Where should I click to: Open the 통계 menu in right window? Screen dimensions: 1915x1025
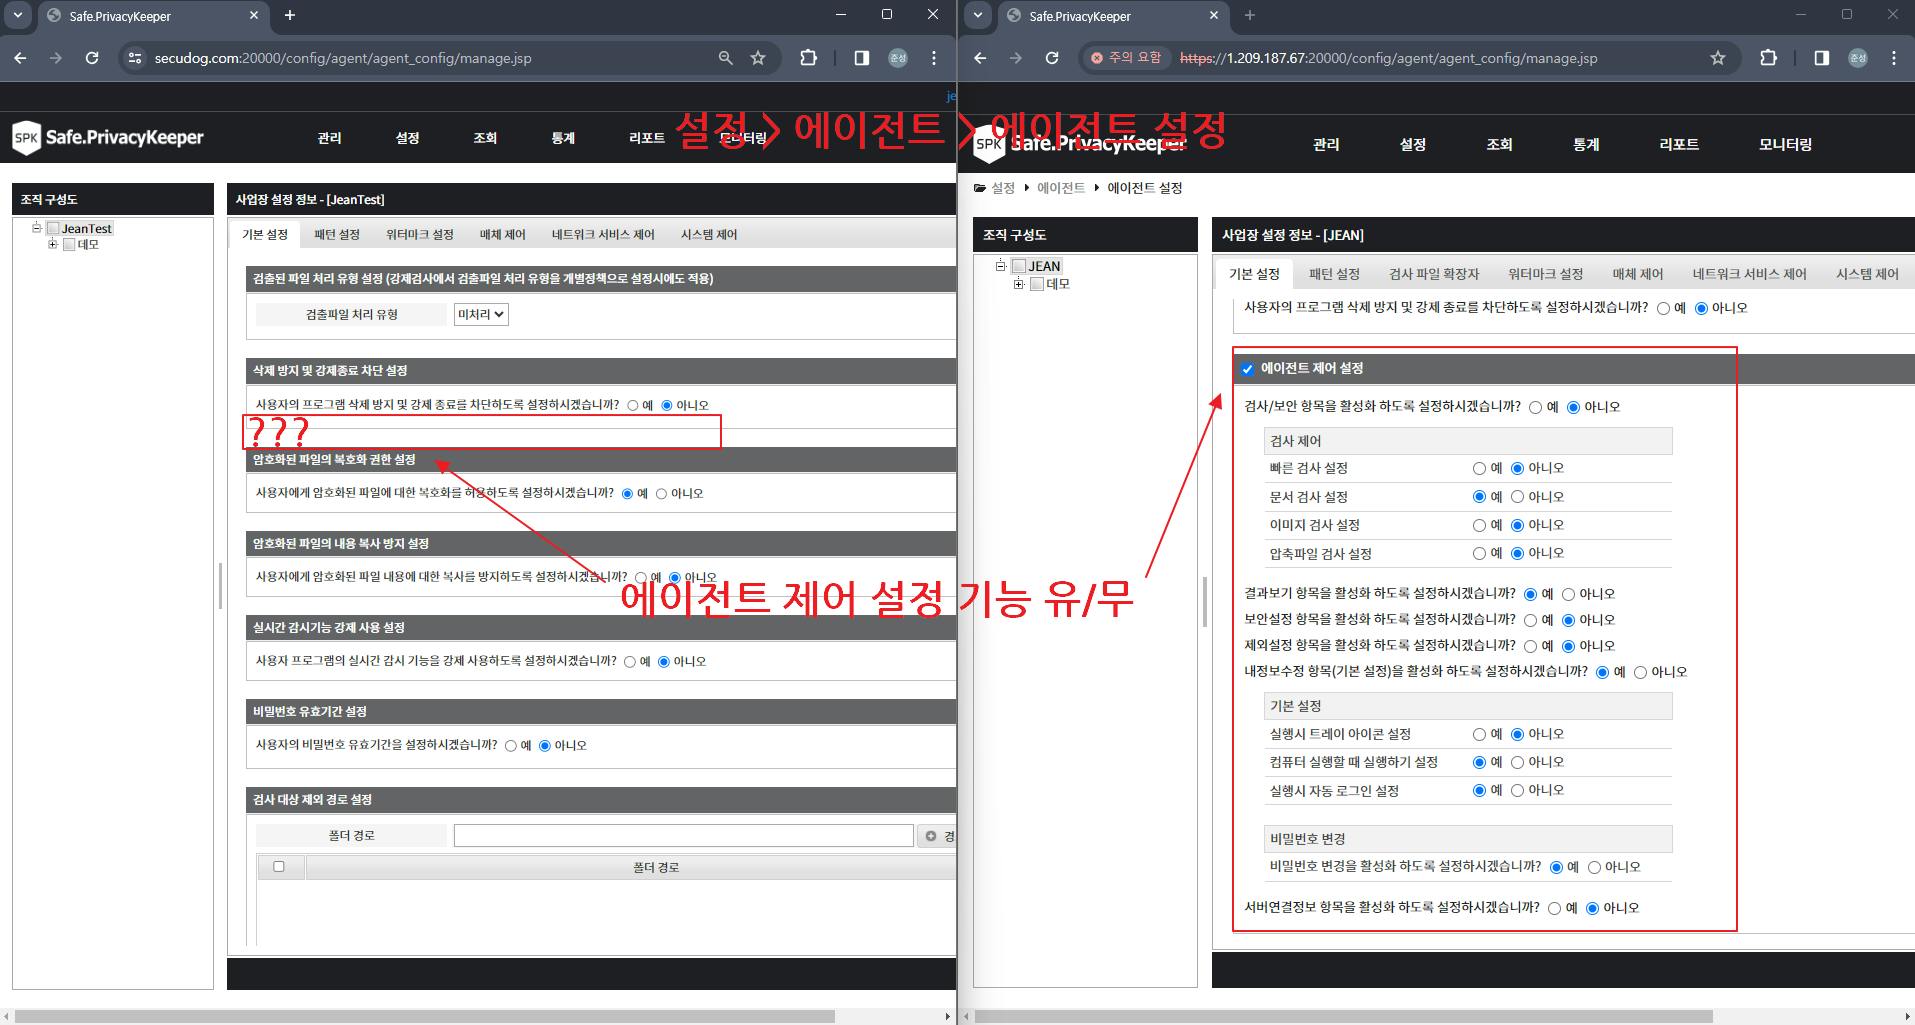pyautogui.click(x=1586, y=144)
